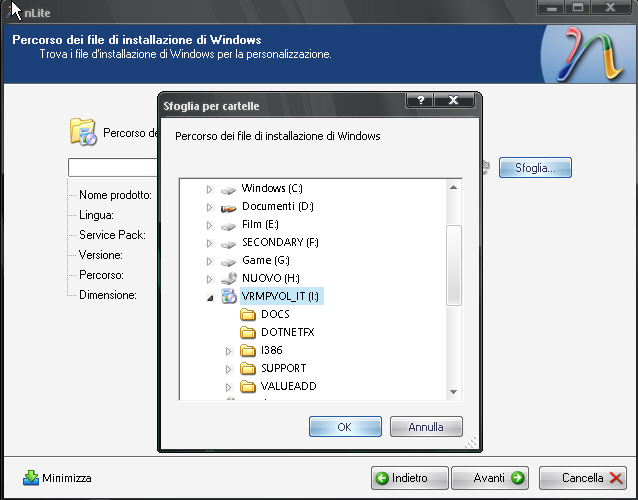Click the dialog resize grip corner
The height and width of the screenshot is (500, 638).
point(472,443)
